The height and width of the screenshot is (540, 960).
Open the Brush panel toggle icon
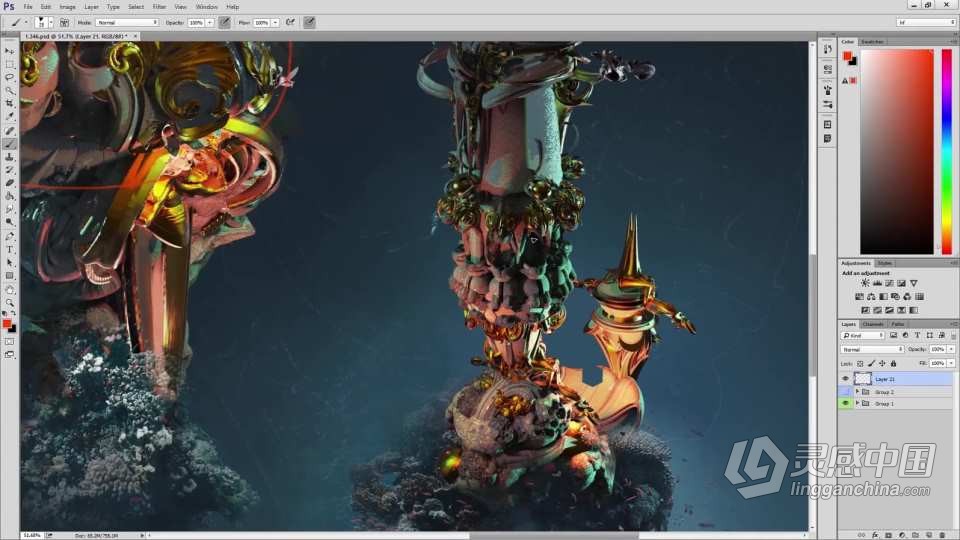tap(64, 22)
